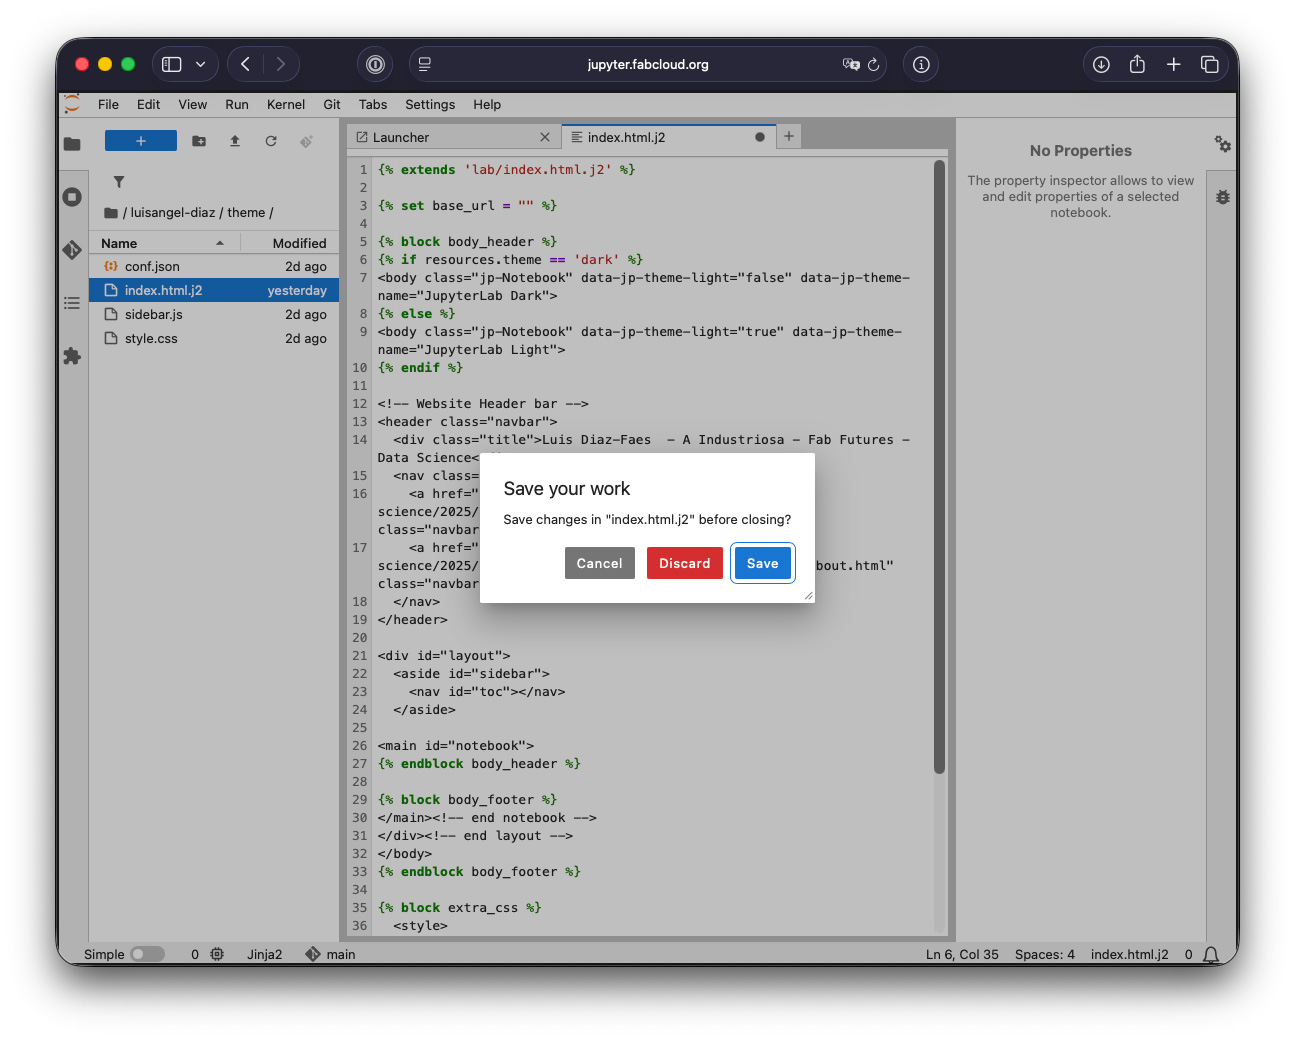Open the notifications bell in status bar
Viewport: 1295px width, 1040px height.
(x=1211, y=954)
